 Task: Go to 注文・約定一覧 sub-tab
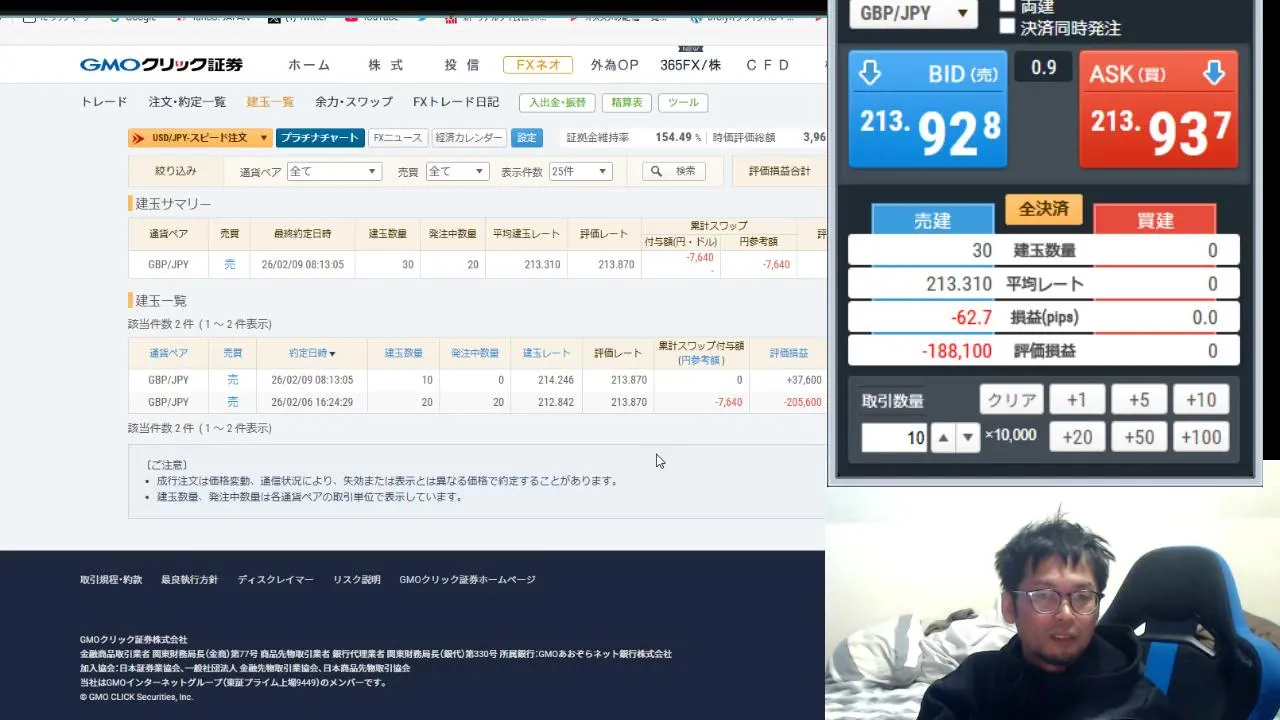[187, 102]
